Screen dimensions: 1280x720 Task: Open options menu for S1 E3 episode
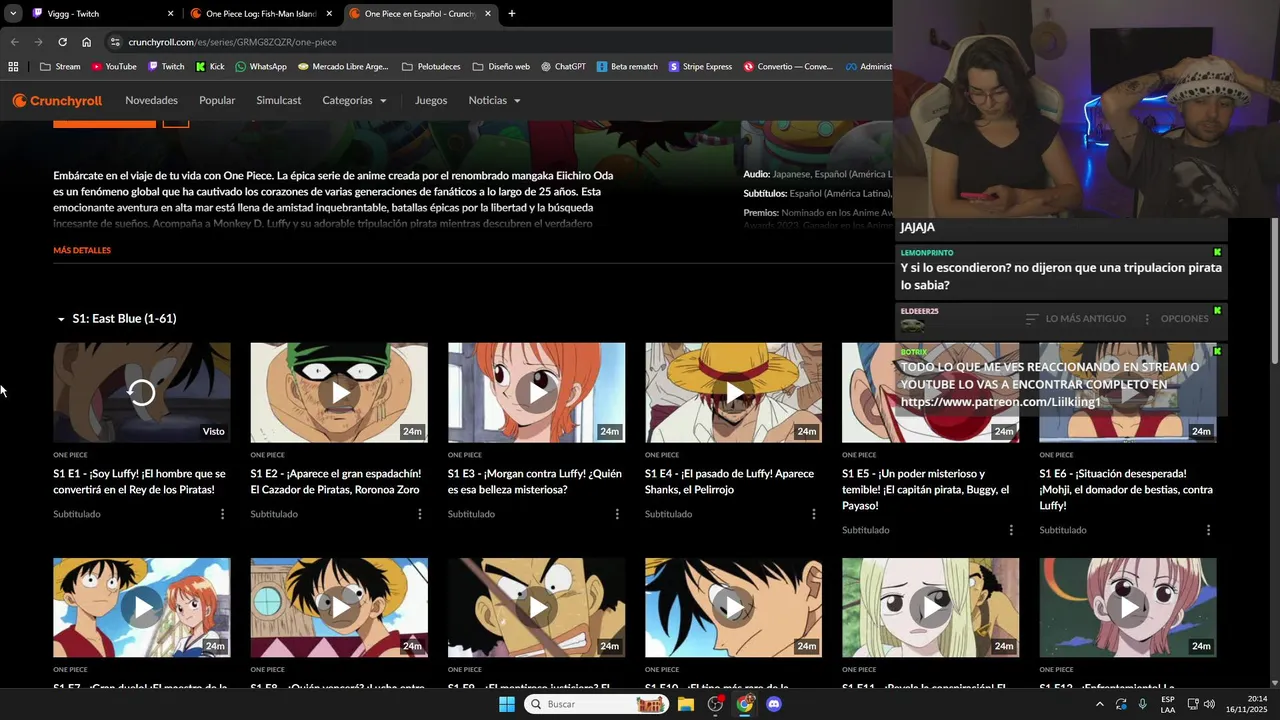(616, 514)
